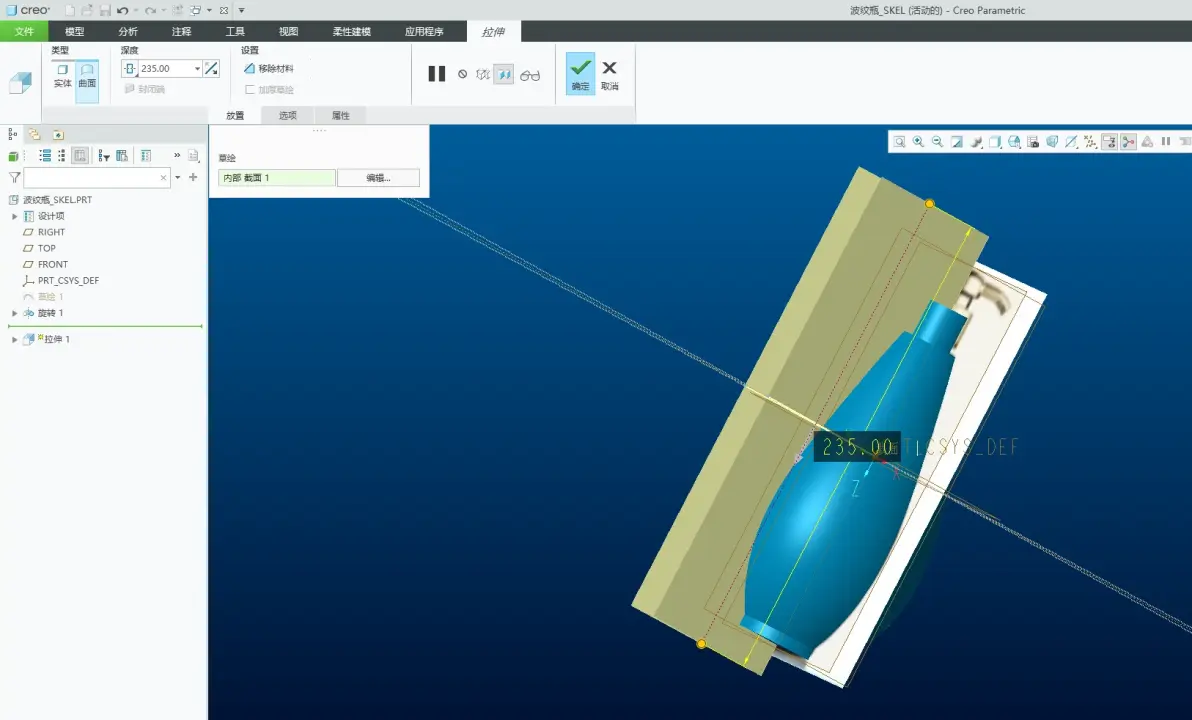Click Zoom Out magnifier in graphics toolbar
Screen dimensions: 1192x720
point(937,141)
